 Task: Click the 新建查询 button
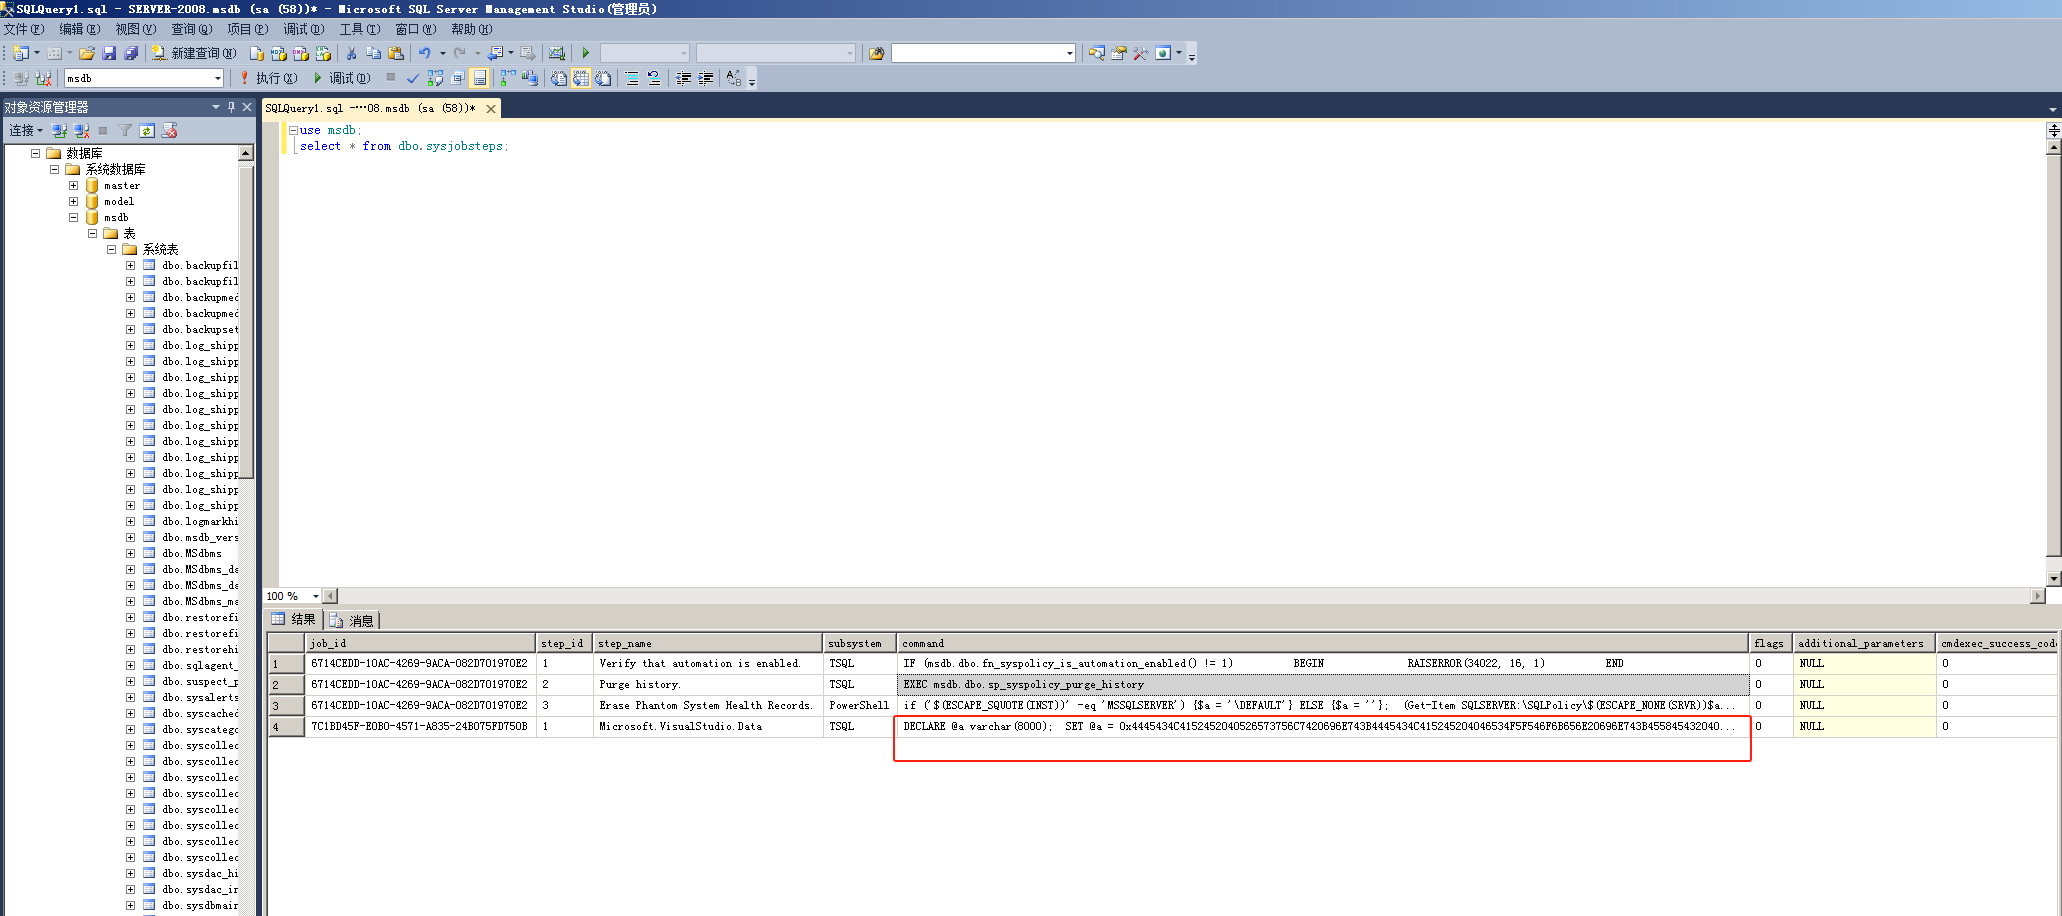pyautogui.click(x=194, y=53)
